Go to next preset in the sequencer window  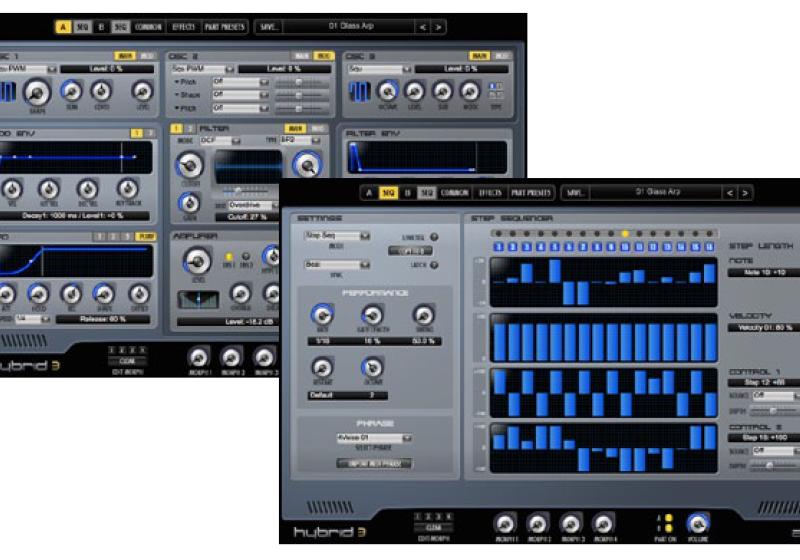[745, 193]
